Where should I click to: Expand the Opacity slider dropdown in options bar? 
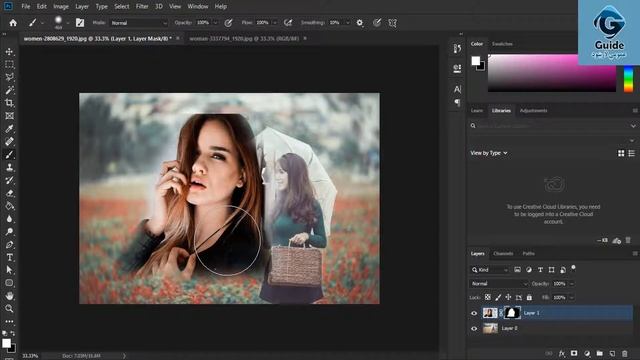coord(216,23)
